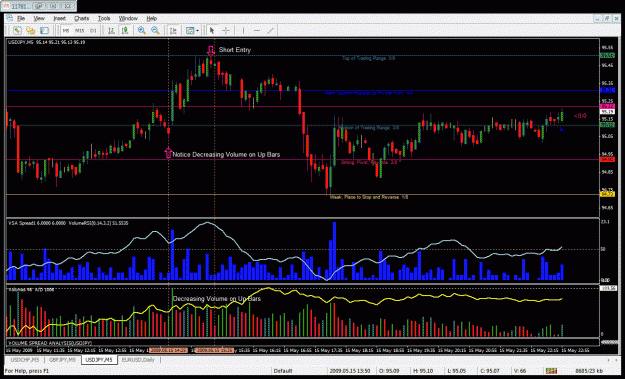Image resolution: width=625 pixels, height=379 pixels.
Task: Open the View menu
Action: (39, 18)
